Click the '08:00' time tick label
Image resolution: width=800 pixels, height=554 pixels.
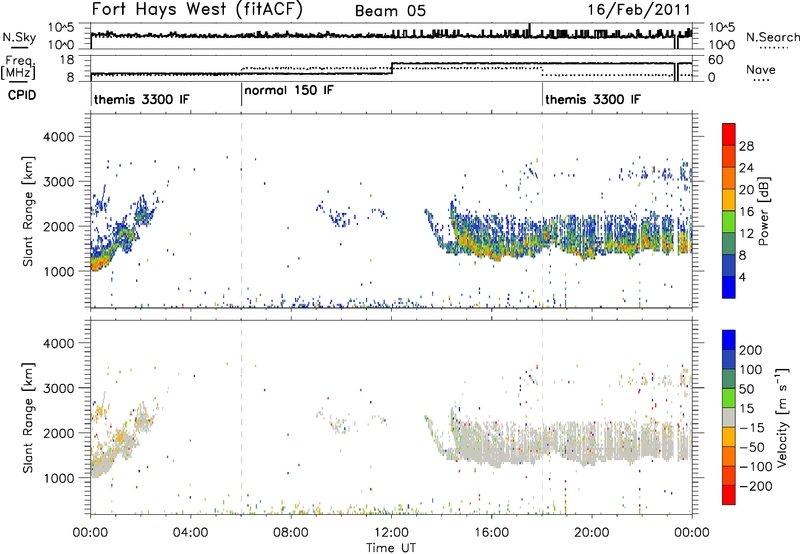click(x=291, y=533)
